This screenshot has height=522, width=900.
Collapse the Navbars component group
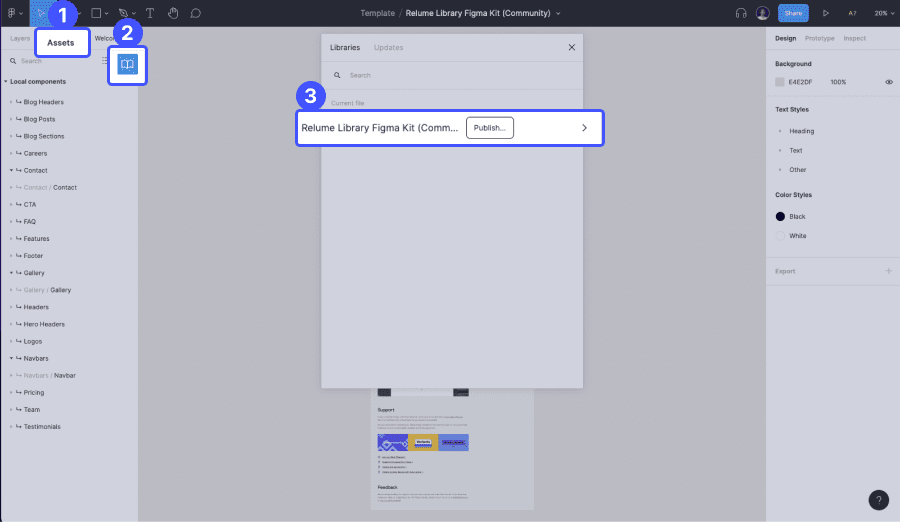[11, 358]
